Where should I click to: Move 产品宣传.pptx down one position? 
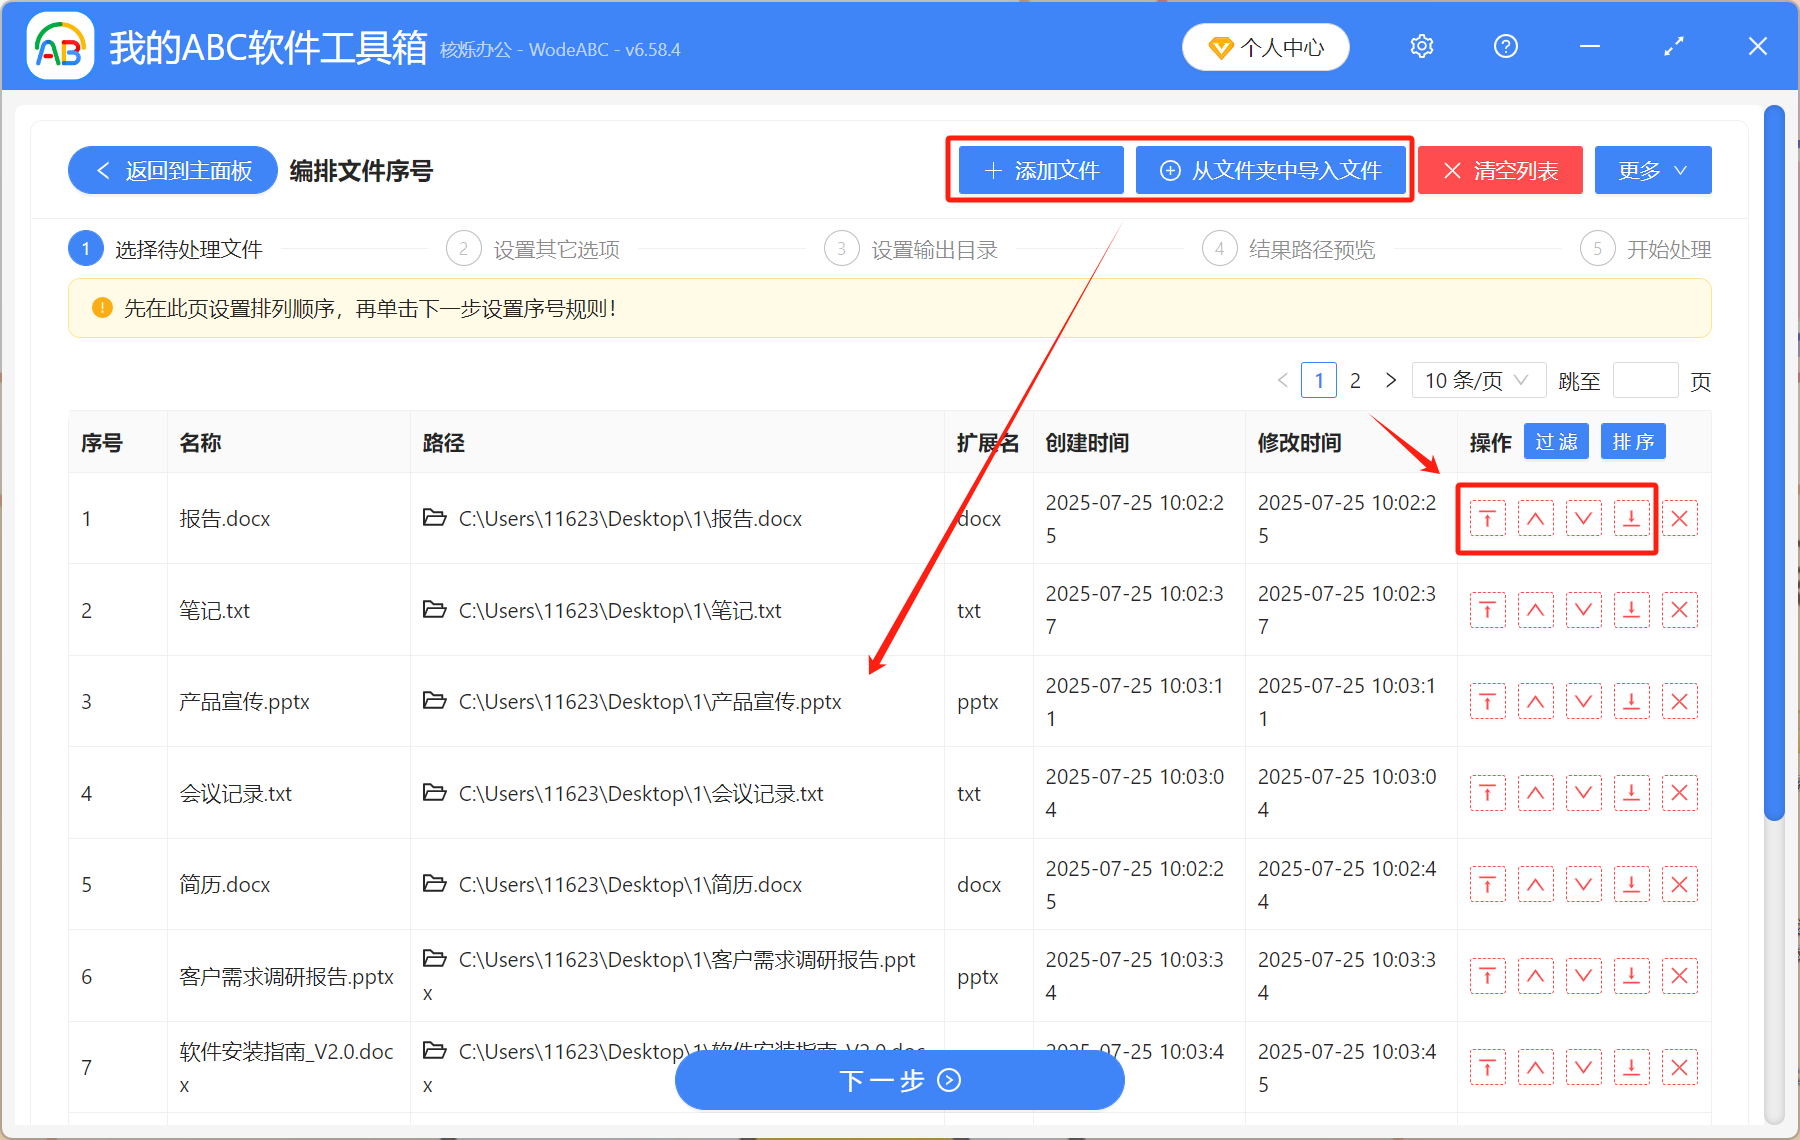click(x=1583, y=701)
